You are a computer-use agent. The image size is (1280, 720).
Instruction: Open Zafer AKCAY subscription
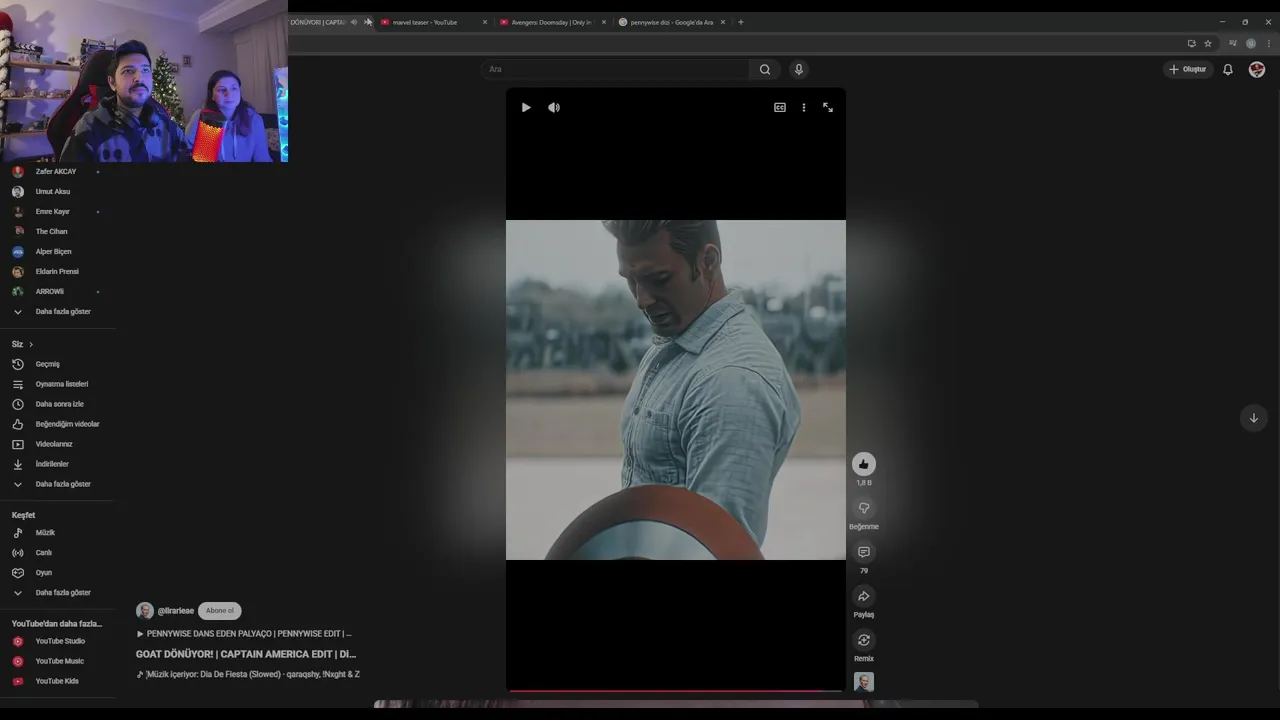(58, 171)
